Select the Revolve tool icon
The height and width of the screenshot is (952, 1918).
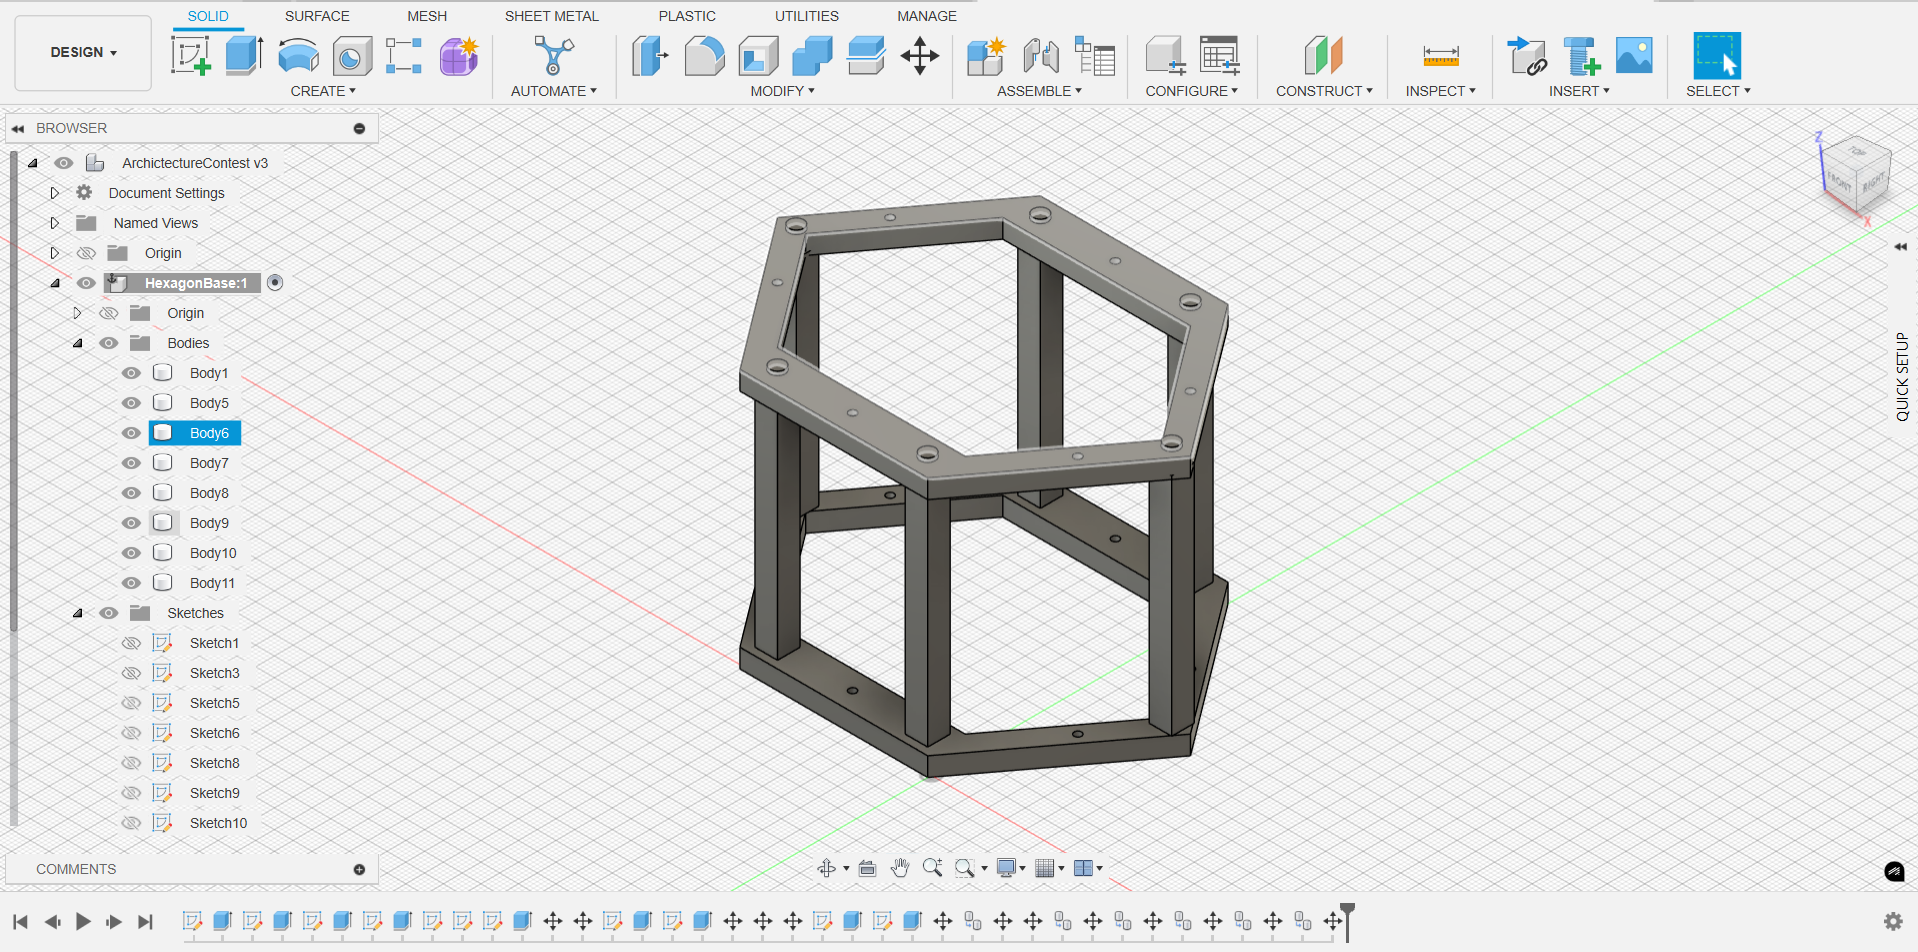point(298,56)
